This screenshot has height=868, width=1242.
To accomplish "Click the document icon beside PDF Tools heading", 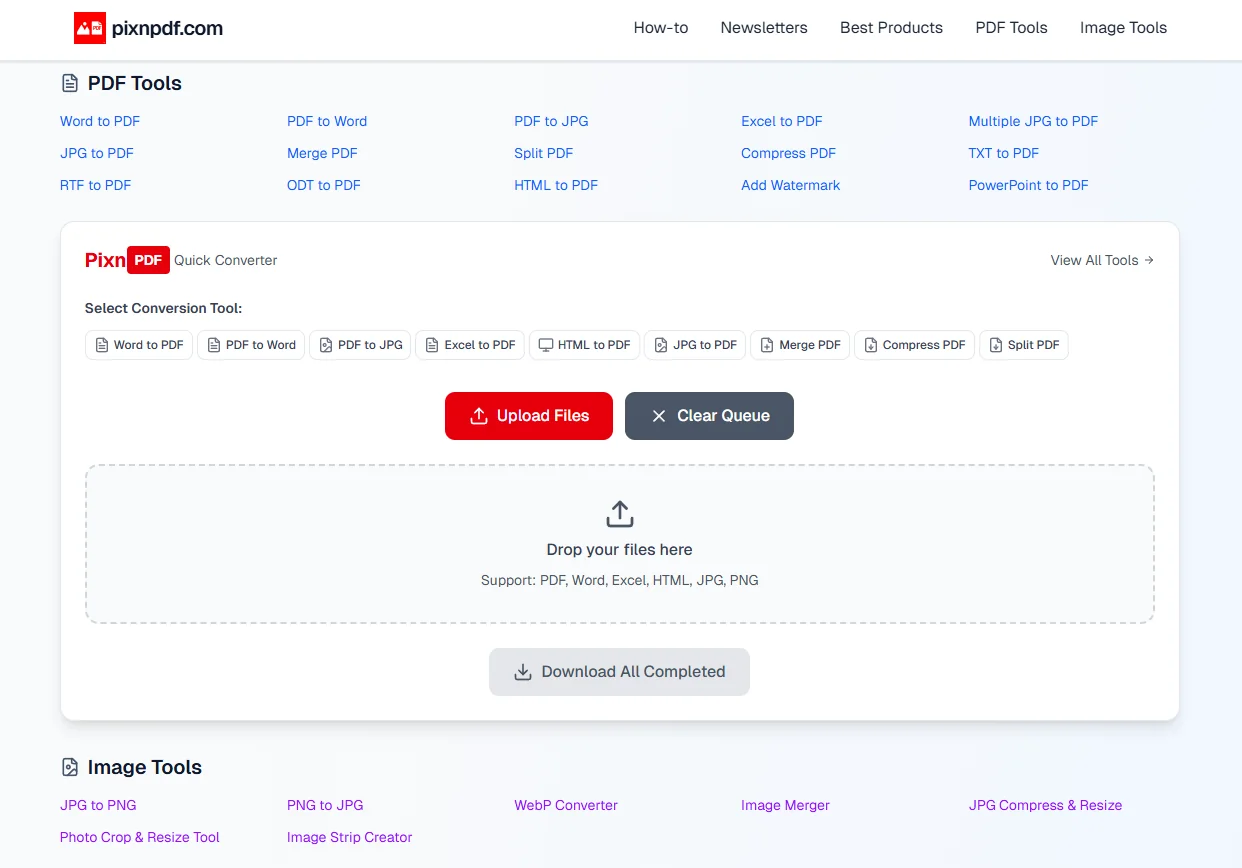I will [x=68, y=83].
